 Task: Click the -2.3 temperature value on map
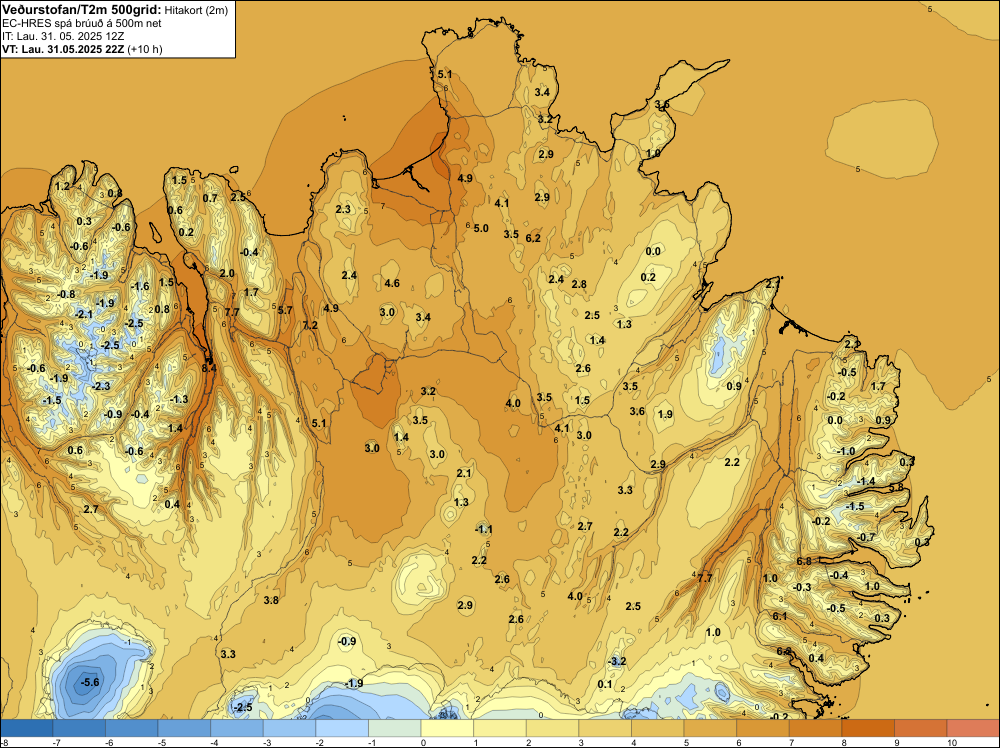click(x=101, y=386)
